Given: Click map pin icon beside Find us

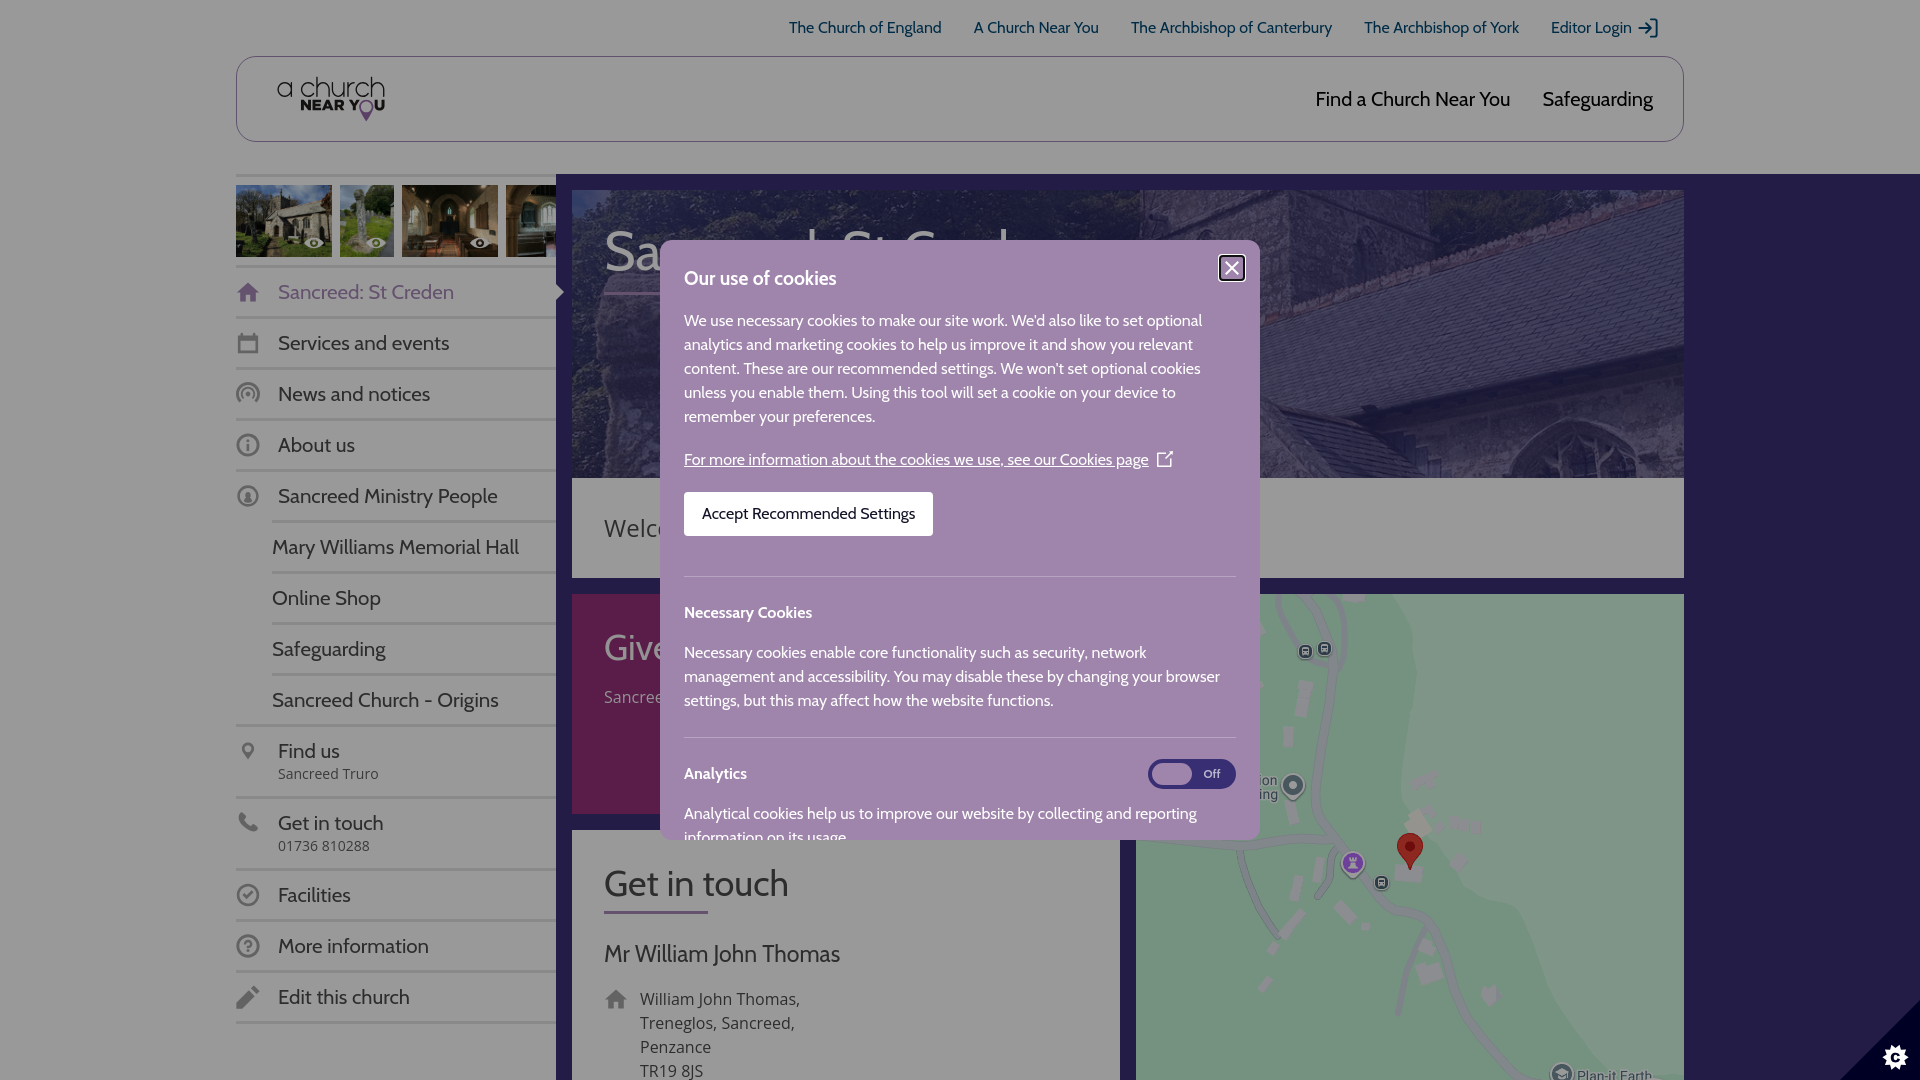Looking at the screenshot, I should tap(248, 751).
